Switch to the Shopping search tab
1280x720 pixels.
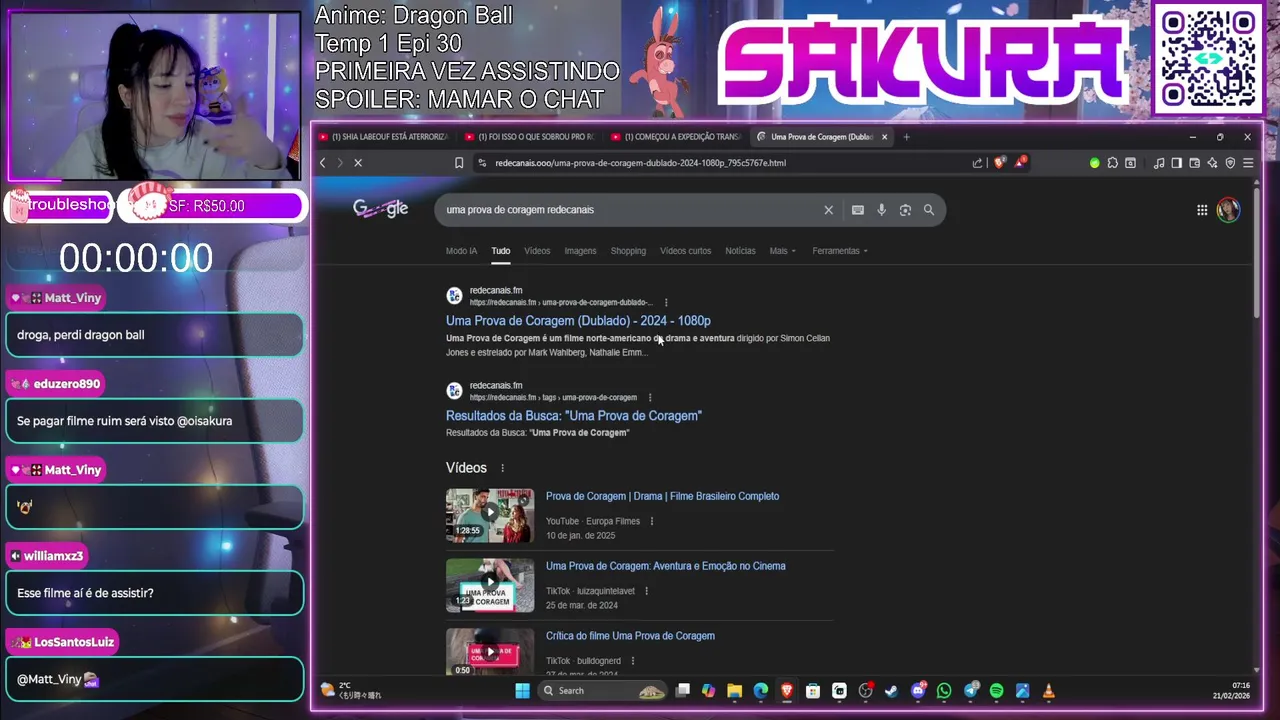628,251
